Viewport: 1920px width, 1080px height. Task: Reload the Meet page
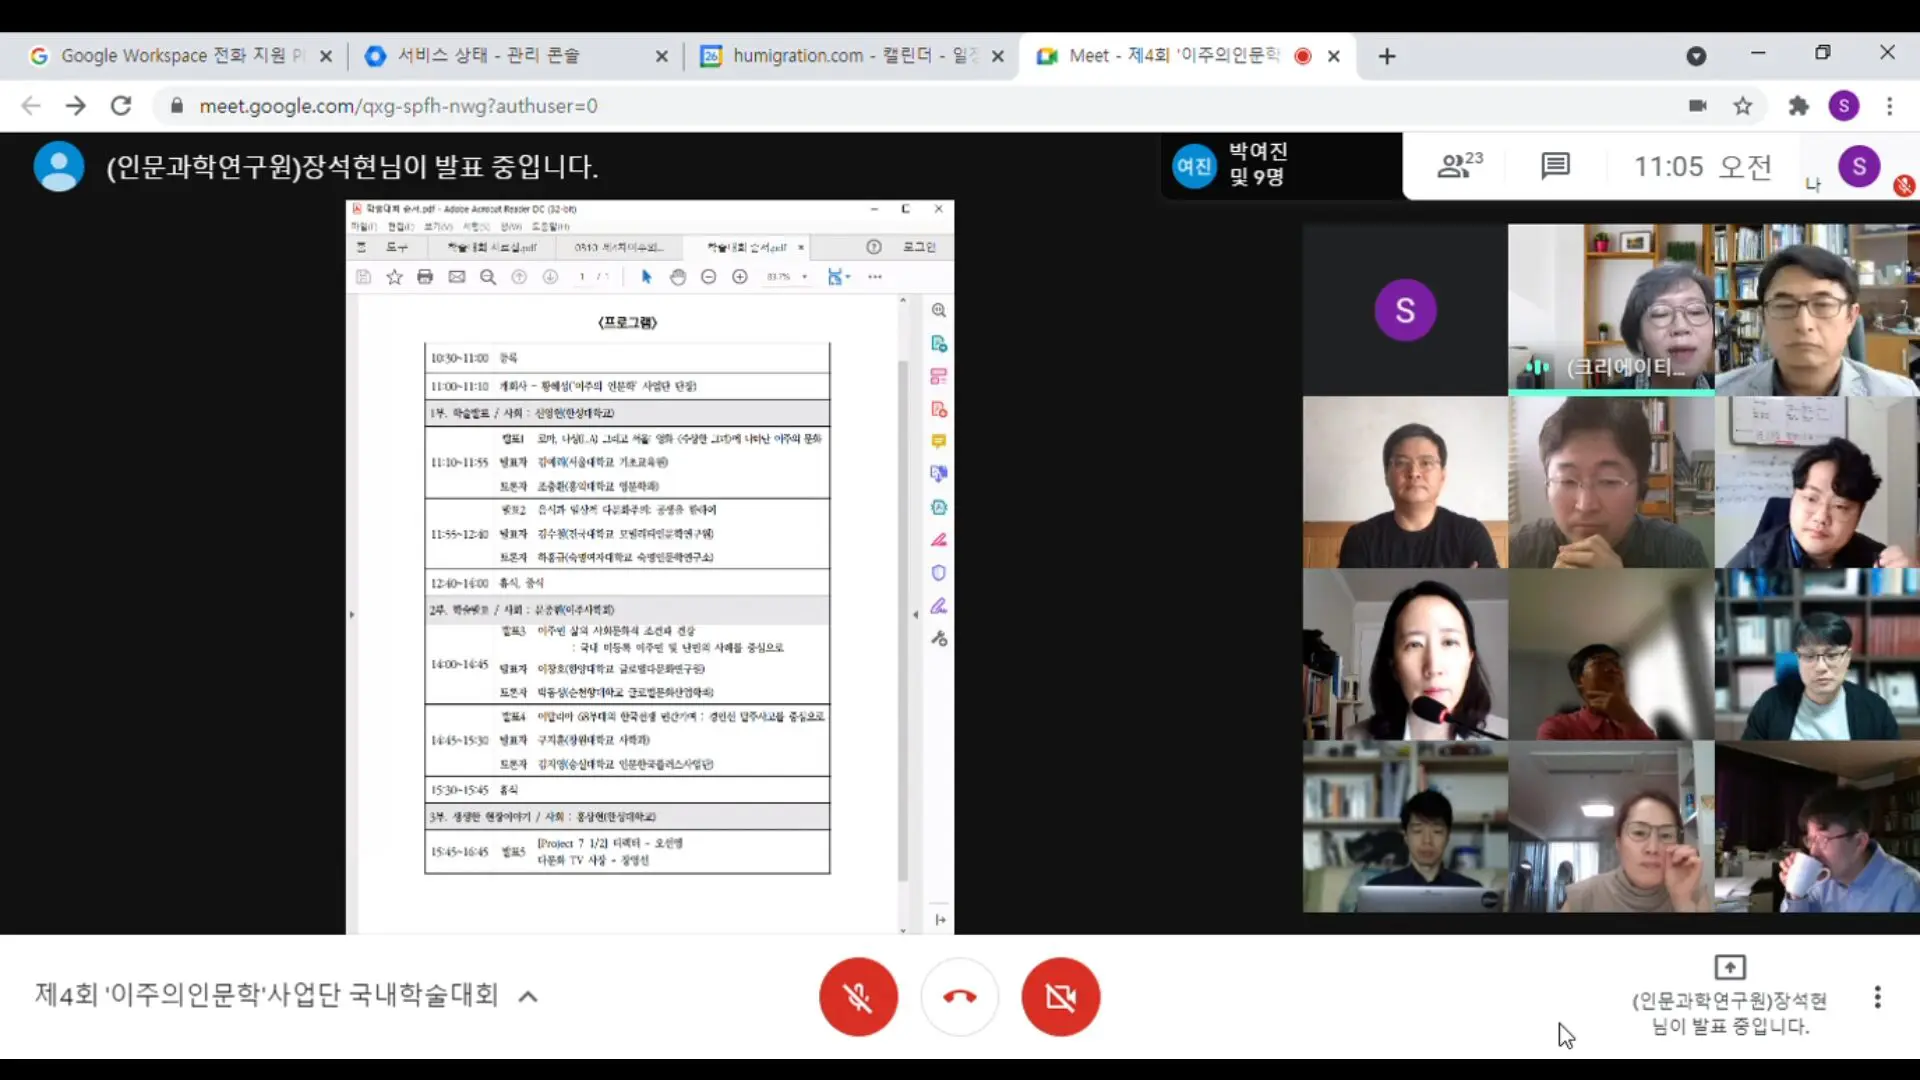121,106
